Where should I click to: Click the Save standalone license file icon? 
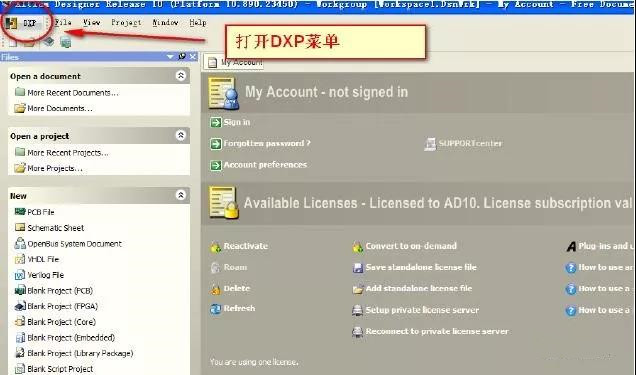357,268
